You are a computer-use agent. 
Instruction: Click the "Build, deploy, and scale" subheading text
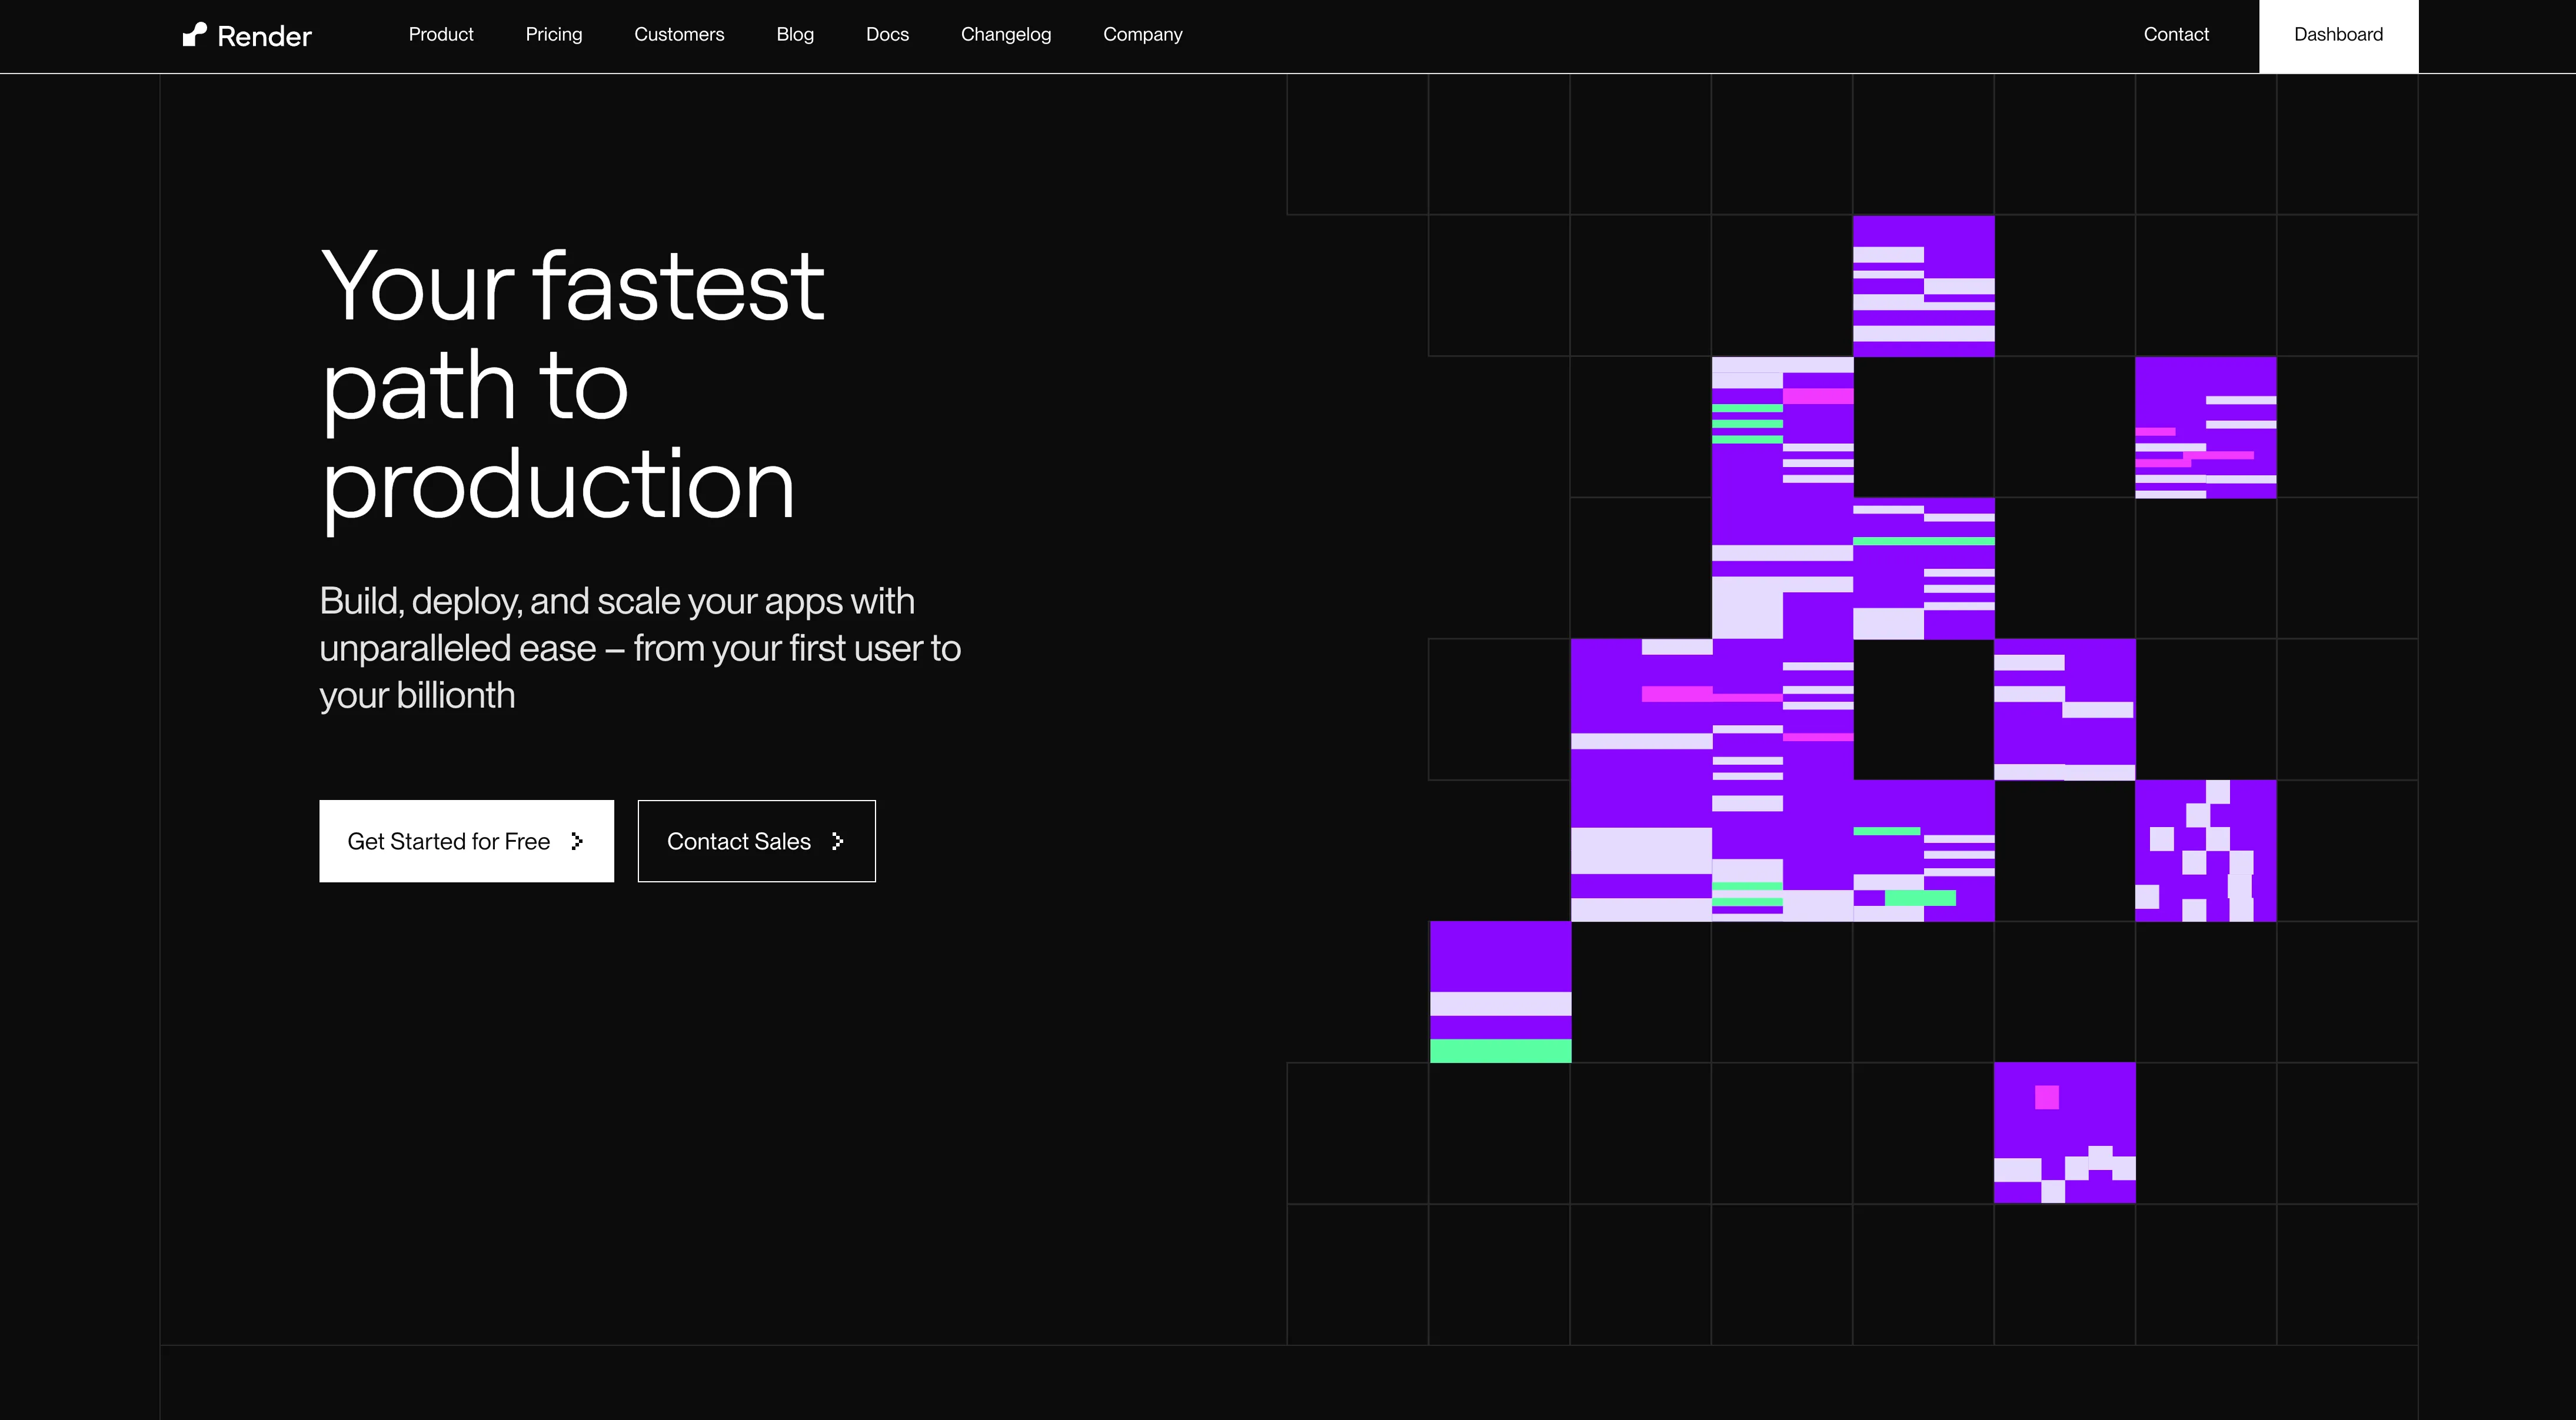pyautogui.click(x=640, y=648)
